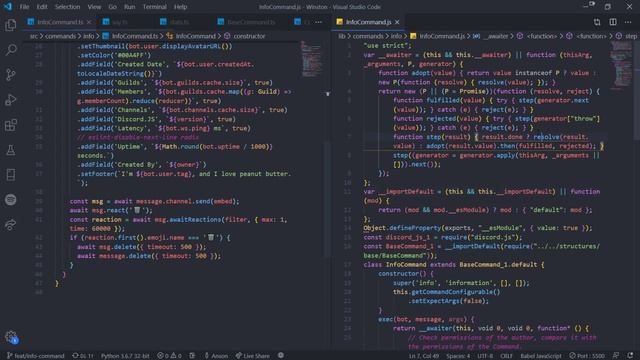The height and width of the screenshot is (360, 640).
Task: Click the Babel JavaScript language mode
Action: tap(541, 356)
